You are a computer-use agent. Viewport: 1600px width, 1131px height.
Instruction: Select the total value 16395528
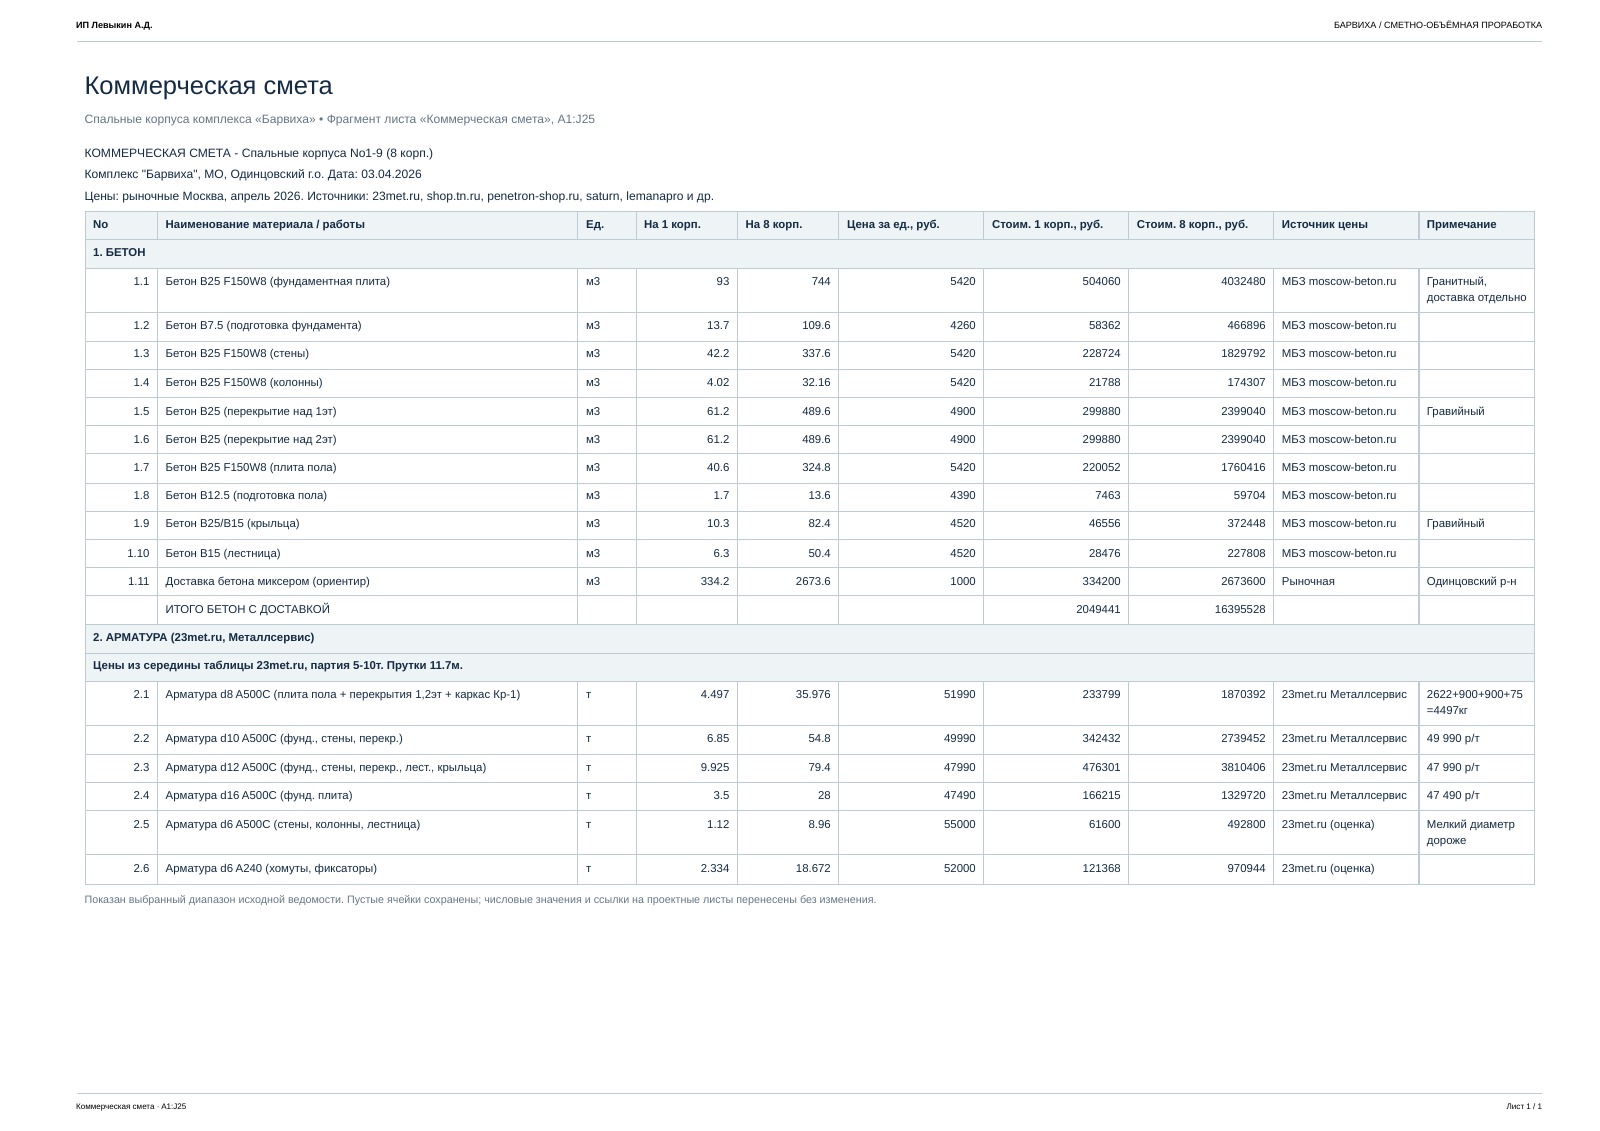pos(1239,610)
